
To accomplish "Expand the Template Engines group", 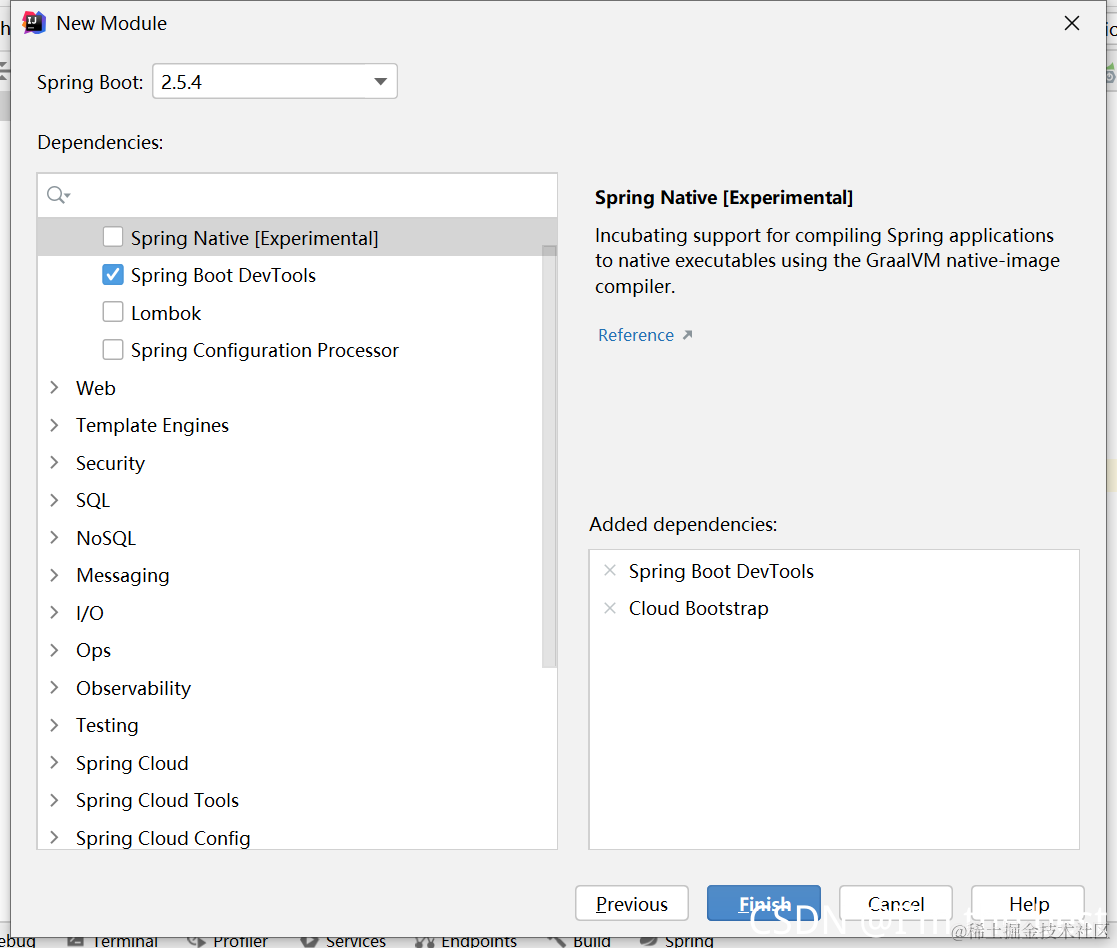I will coord(54,425).
